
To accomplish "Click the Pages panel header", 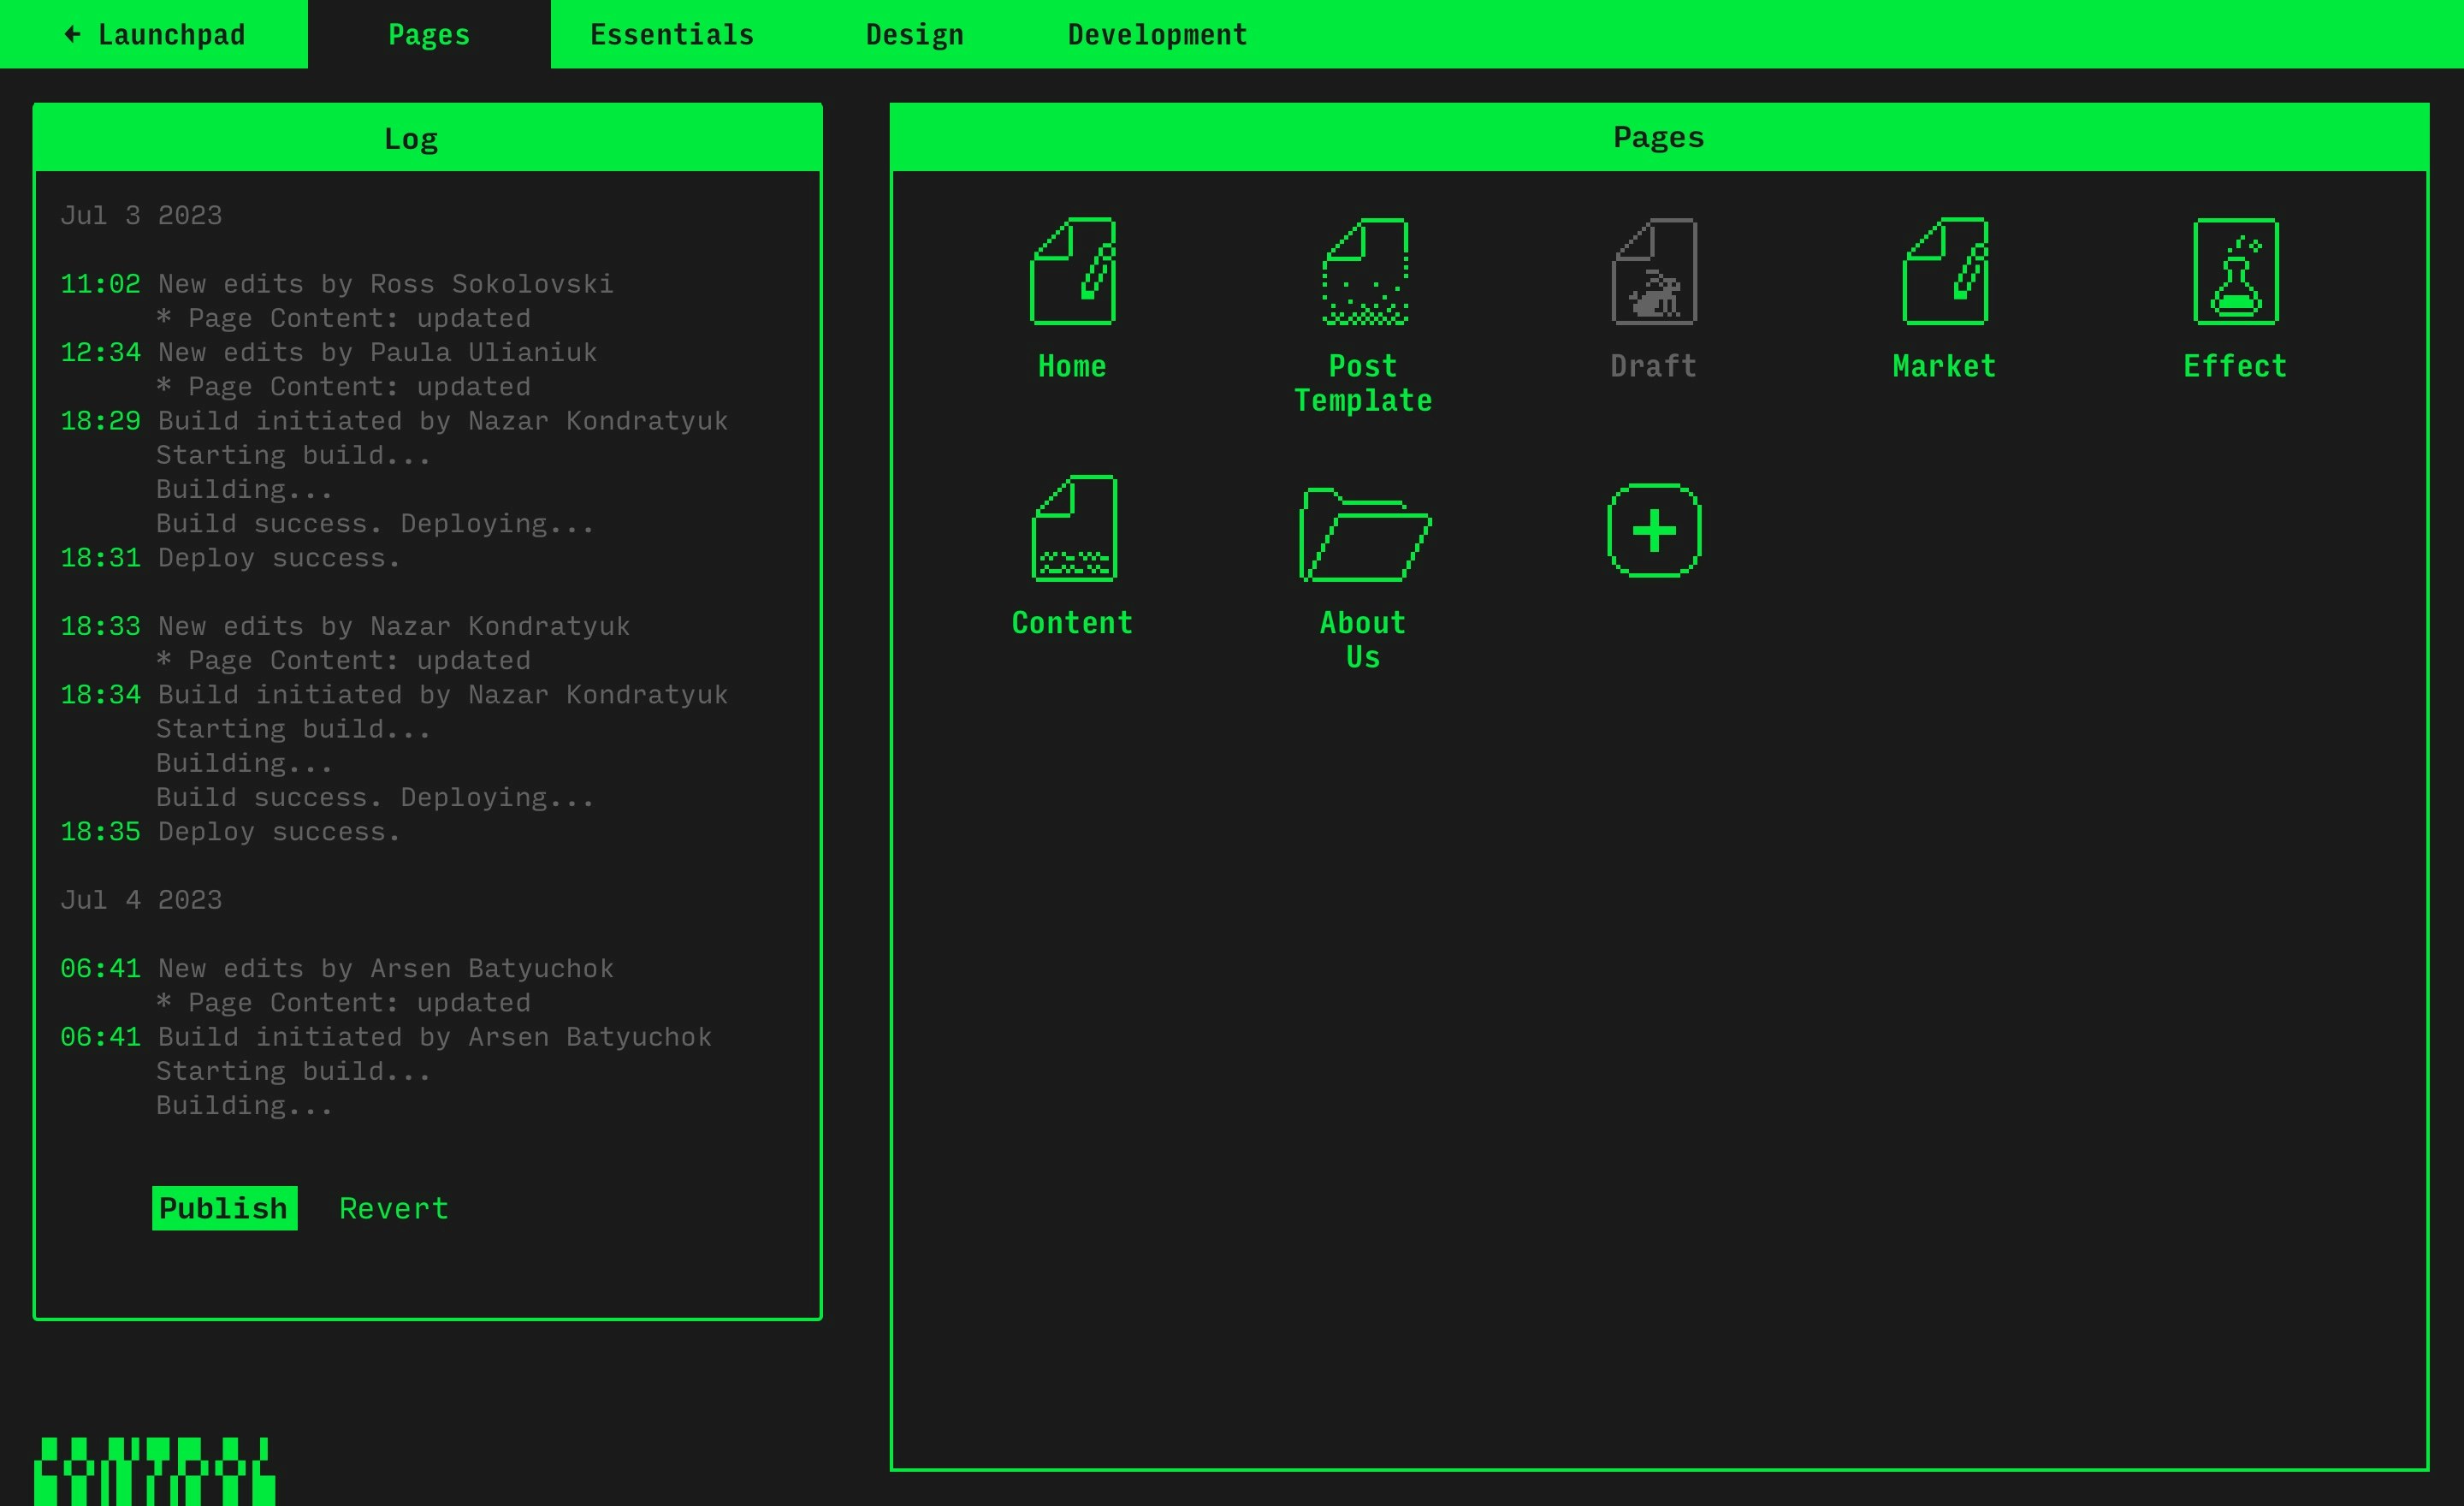I will pyautogui.click(x=1659, y=137).
